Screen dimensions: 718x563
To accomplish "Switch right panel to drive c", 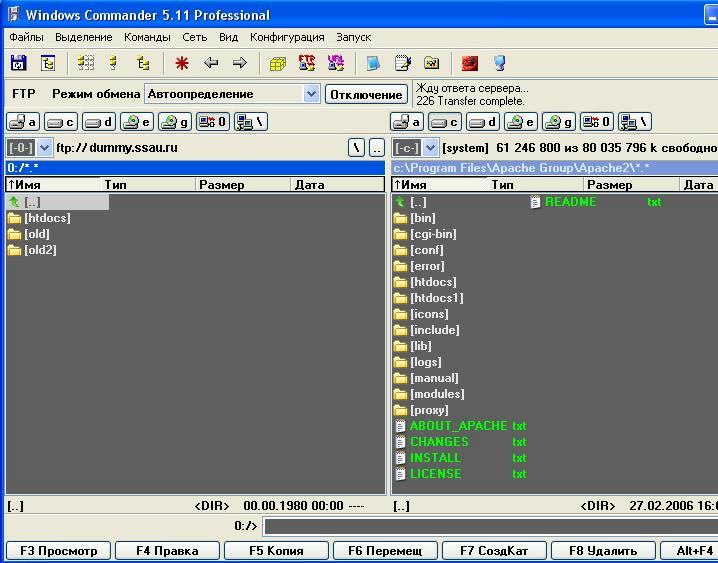I will (445, 122).
